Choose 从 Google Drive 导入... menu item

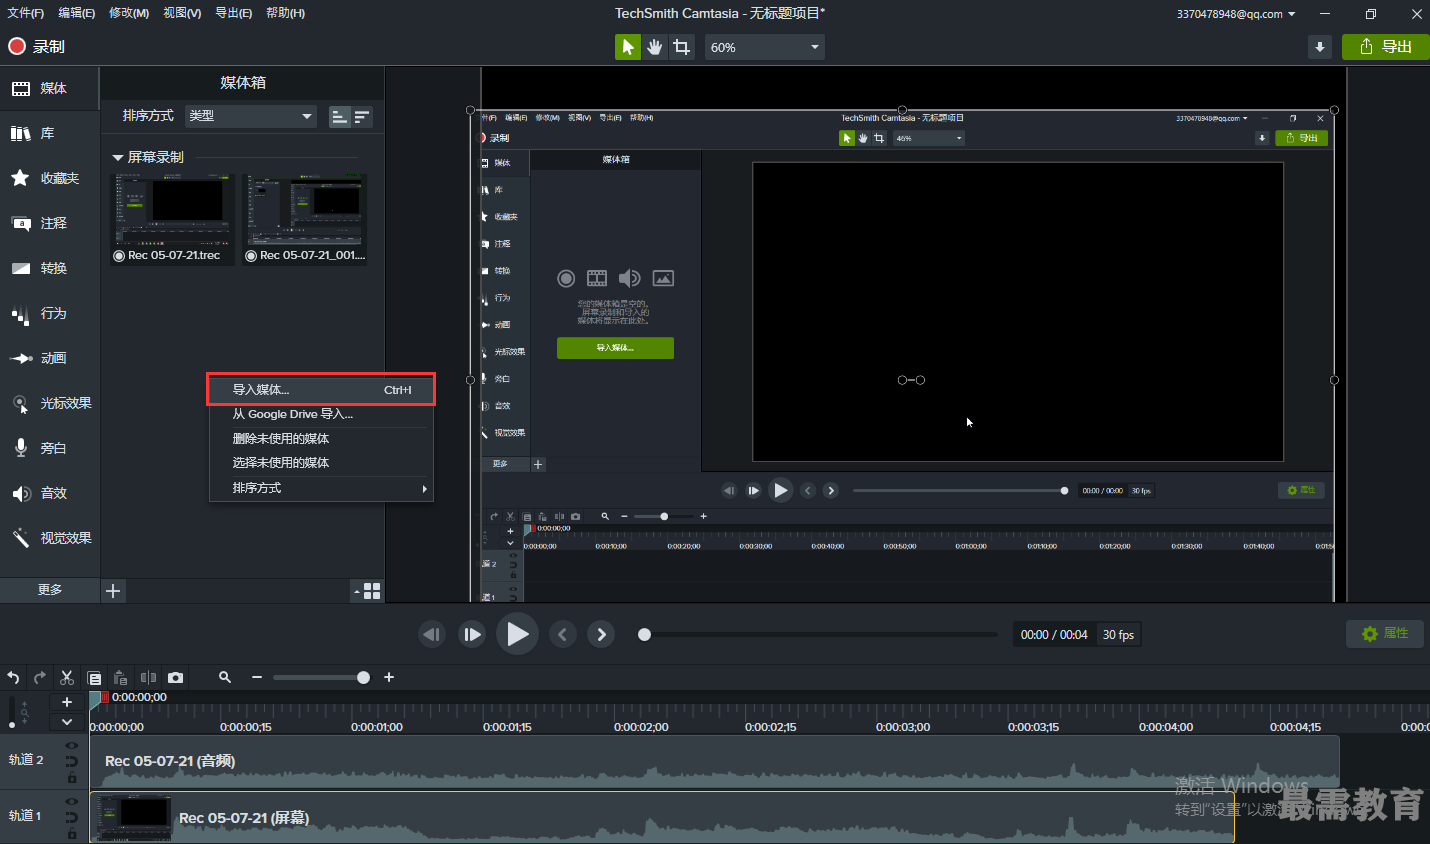coord(321,414)
